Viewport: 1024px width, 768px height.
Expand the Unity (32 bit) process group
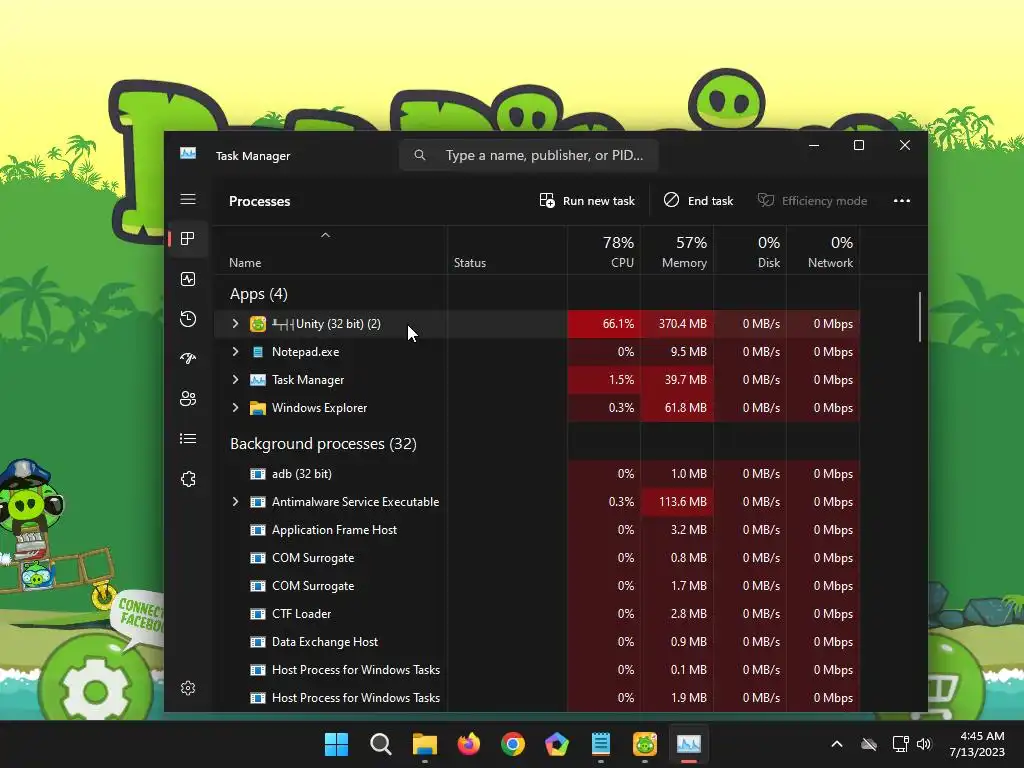point(235,324)
